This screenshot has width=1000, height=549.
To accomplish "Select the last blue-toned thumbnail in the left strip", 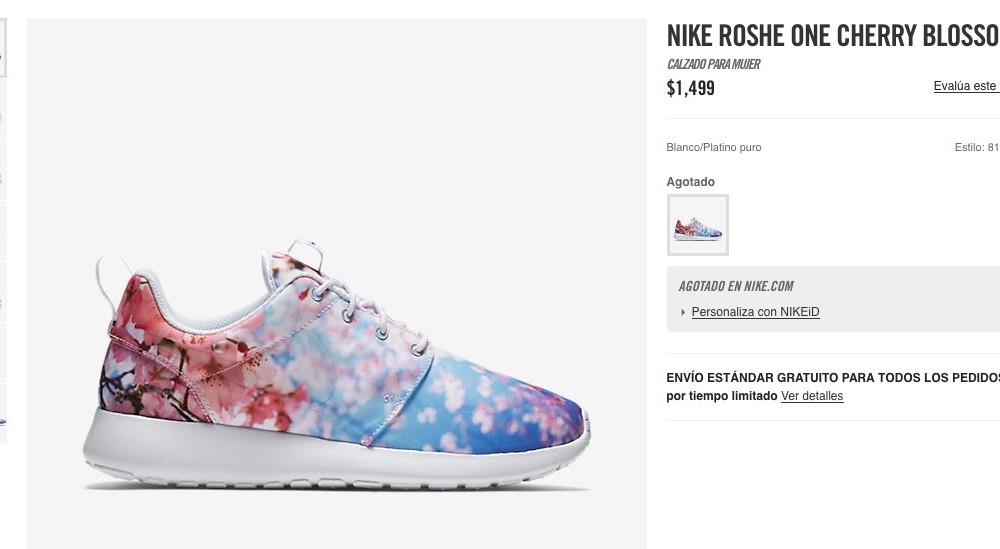I will point(3,415).
